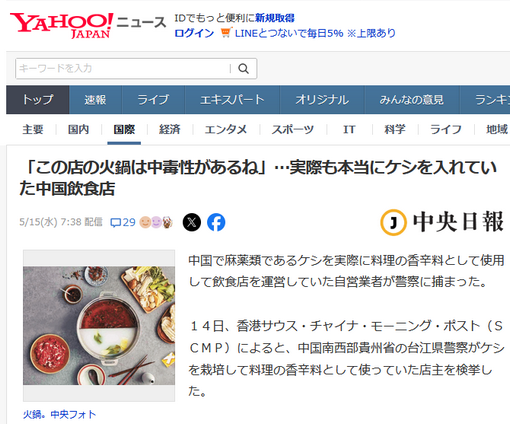Viewport: 510px width, 424px height.
Task: Share the article on Facebook
Action: tap(216, 222)
